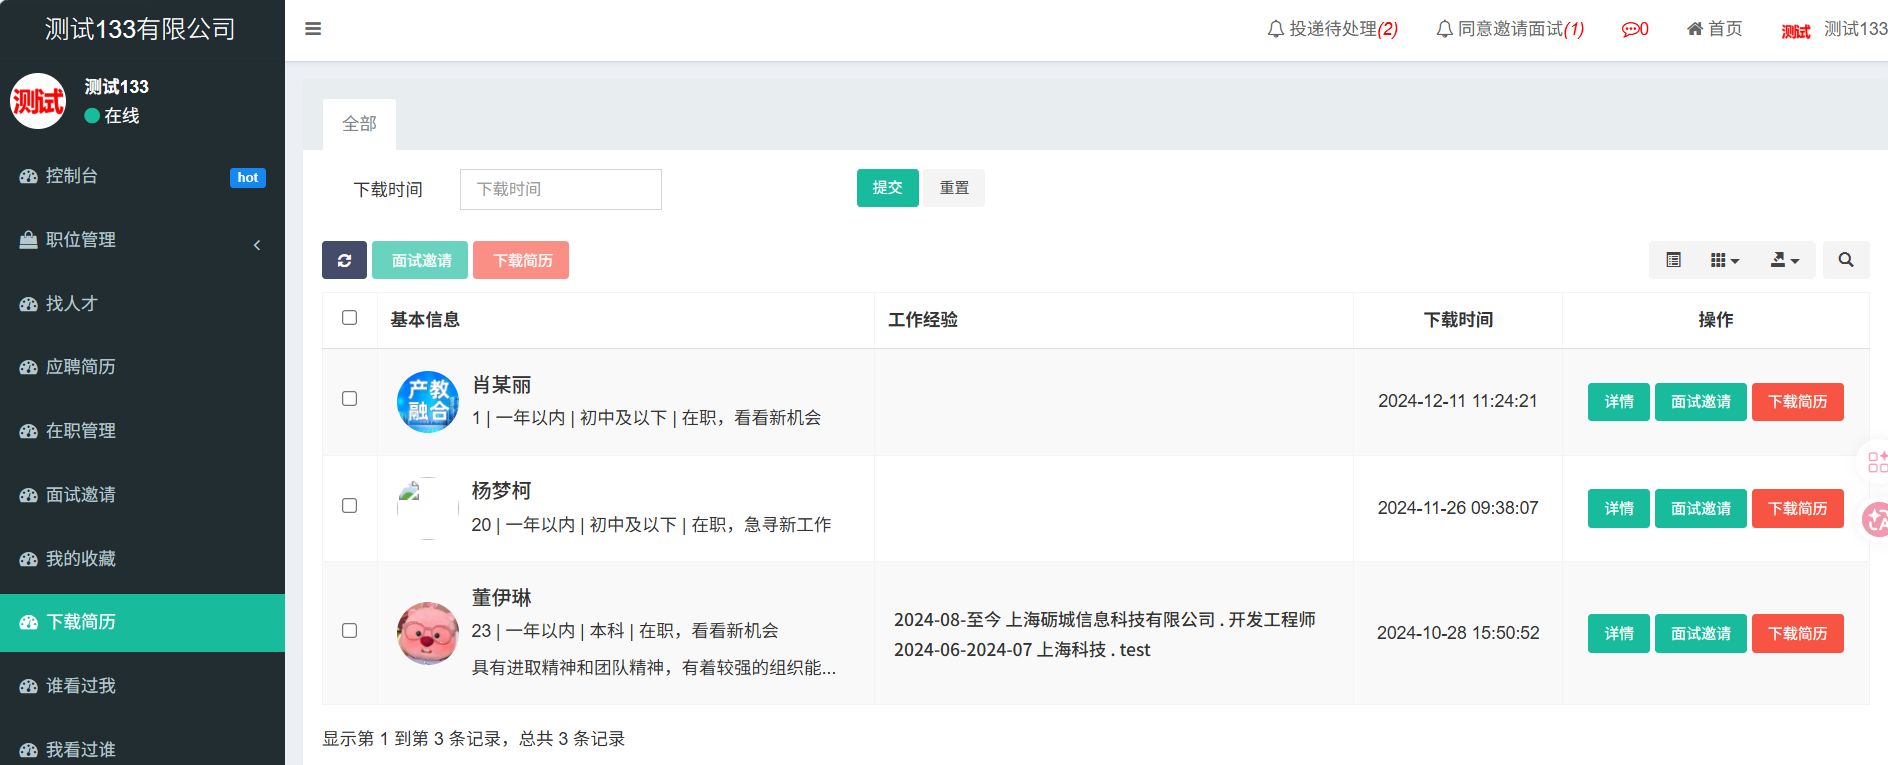The height and width of the screenshot is (765, 1888).
Task: Click the 投递待处理 bell notification
Action: [1332, 29]
